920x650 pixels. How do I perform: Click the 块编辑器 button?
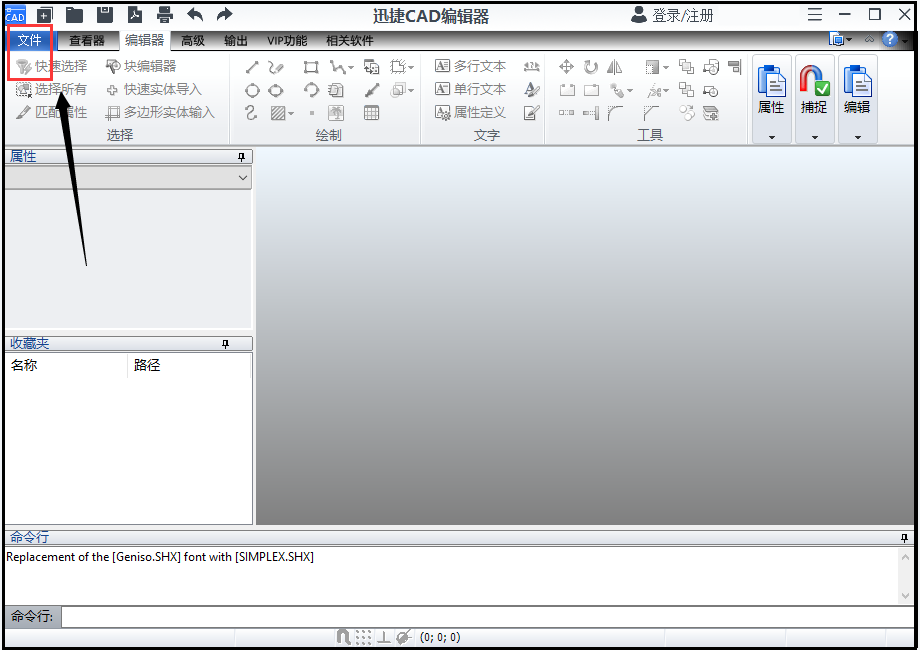pos(141,66)
